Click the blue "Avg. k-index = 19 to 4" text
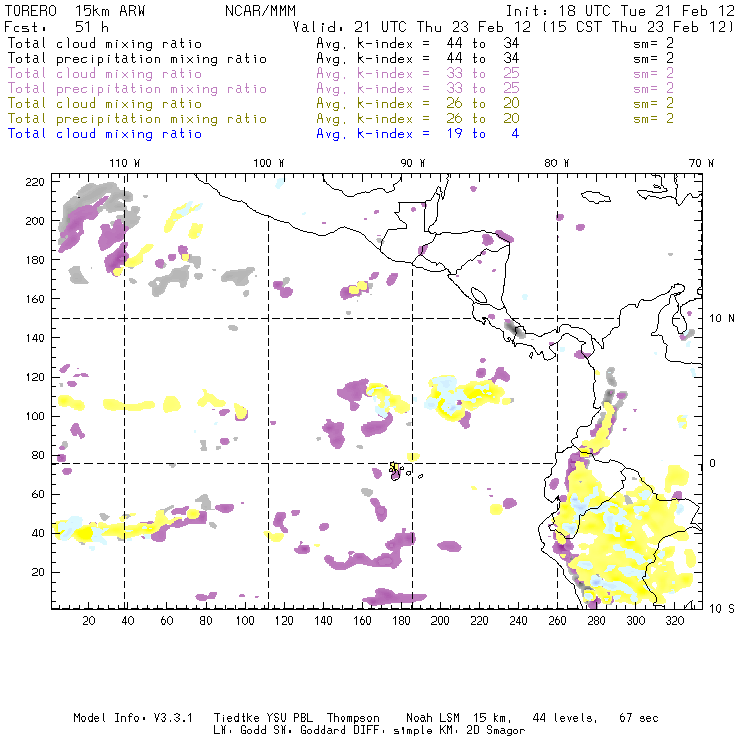This screenshot has height=740, width=740. click(x=418, y=134)
